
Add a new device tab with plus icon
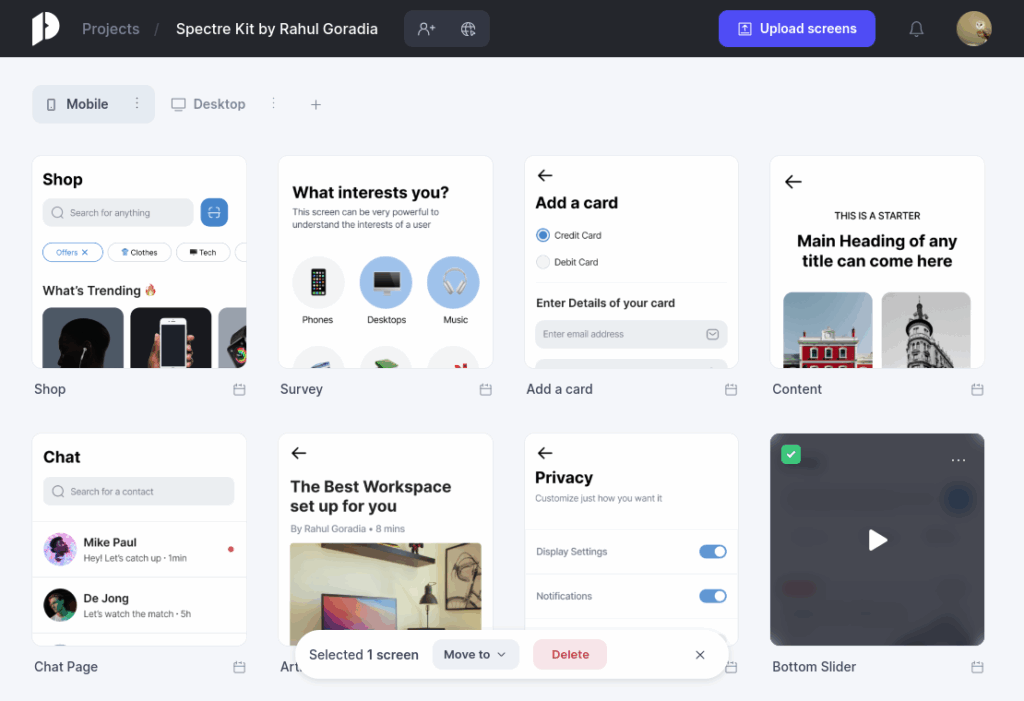coord(316,104)
